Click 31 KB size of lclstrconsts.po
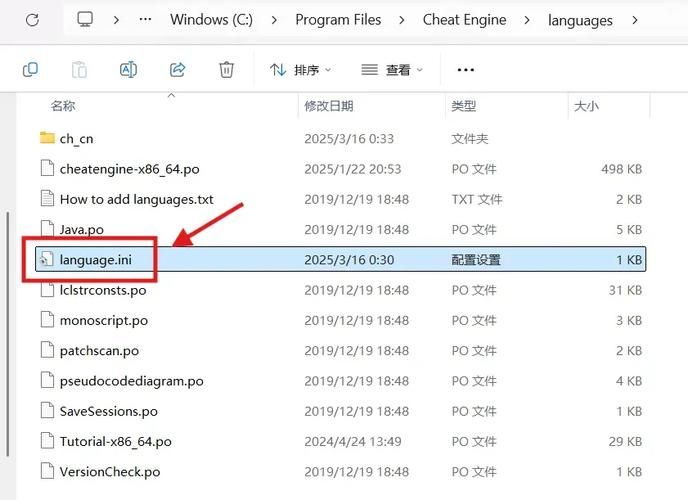688x500 pixels. click(x=625, y=290)
